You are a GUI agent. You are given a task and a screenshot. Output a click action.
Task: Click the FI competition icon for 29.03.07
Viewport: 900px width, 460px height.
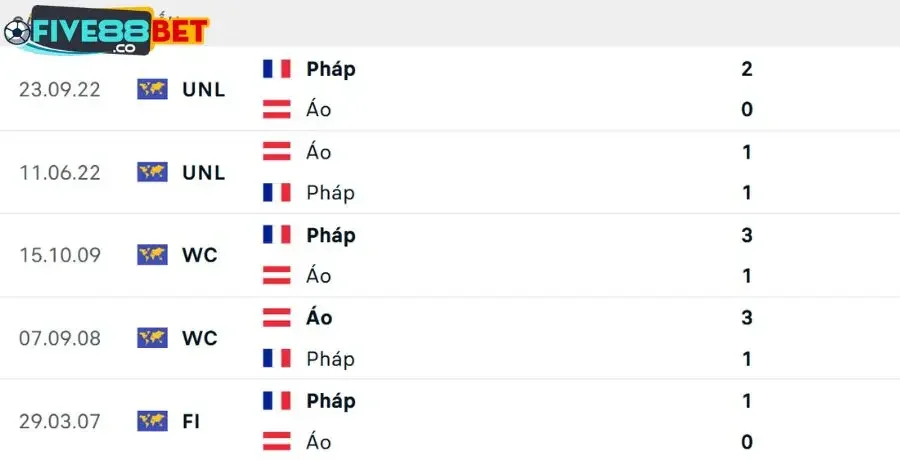(152, 421)
